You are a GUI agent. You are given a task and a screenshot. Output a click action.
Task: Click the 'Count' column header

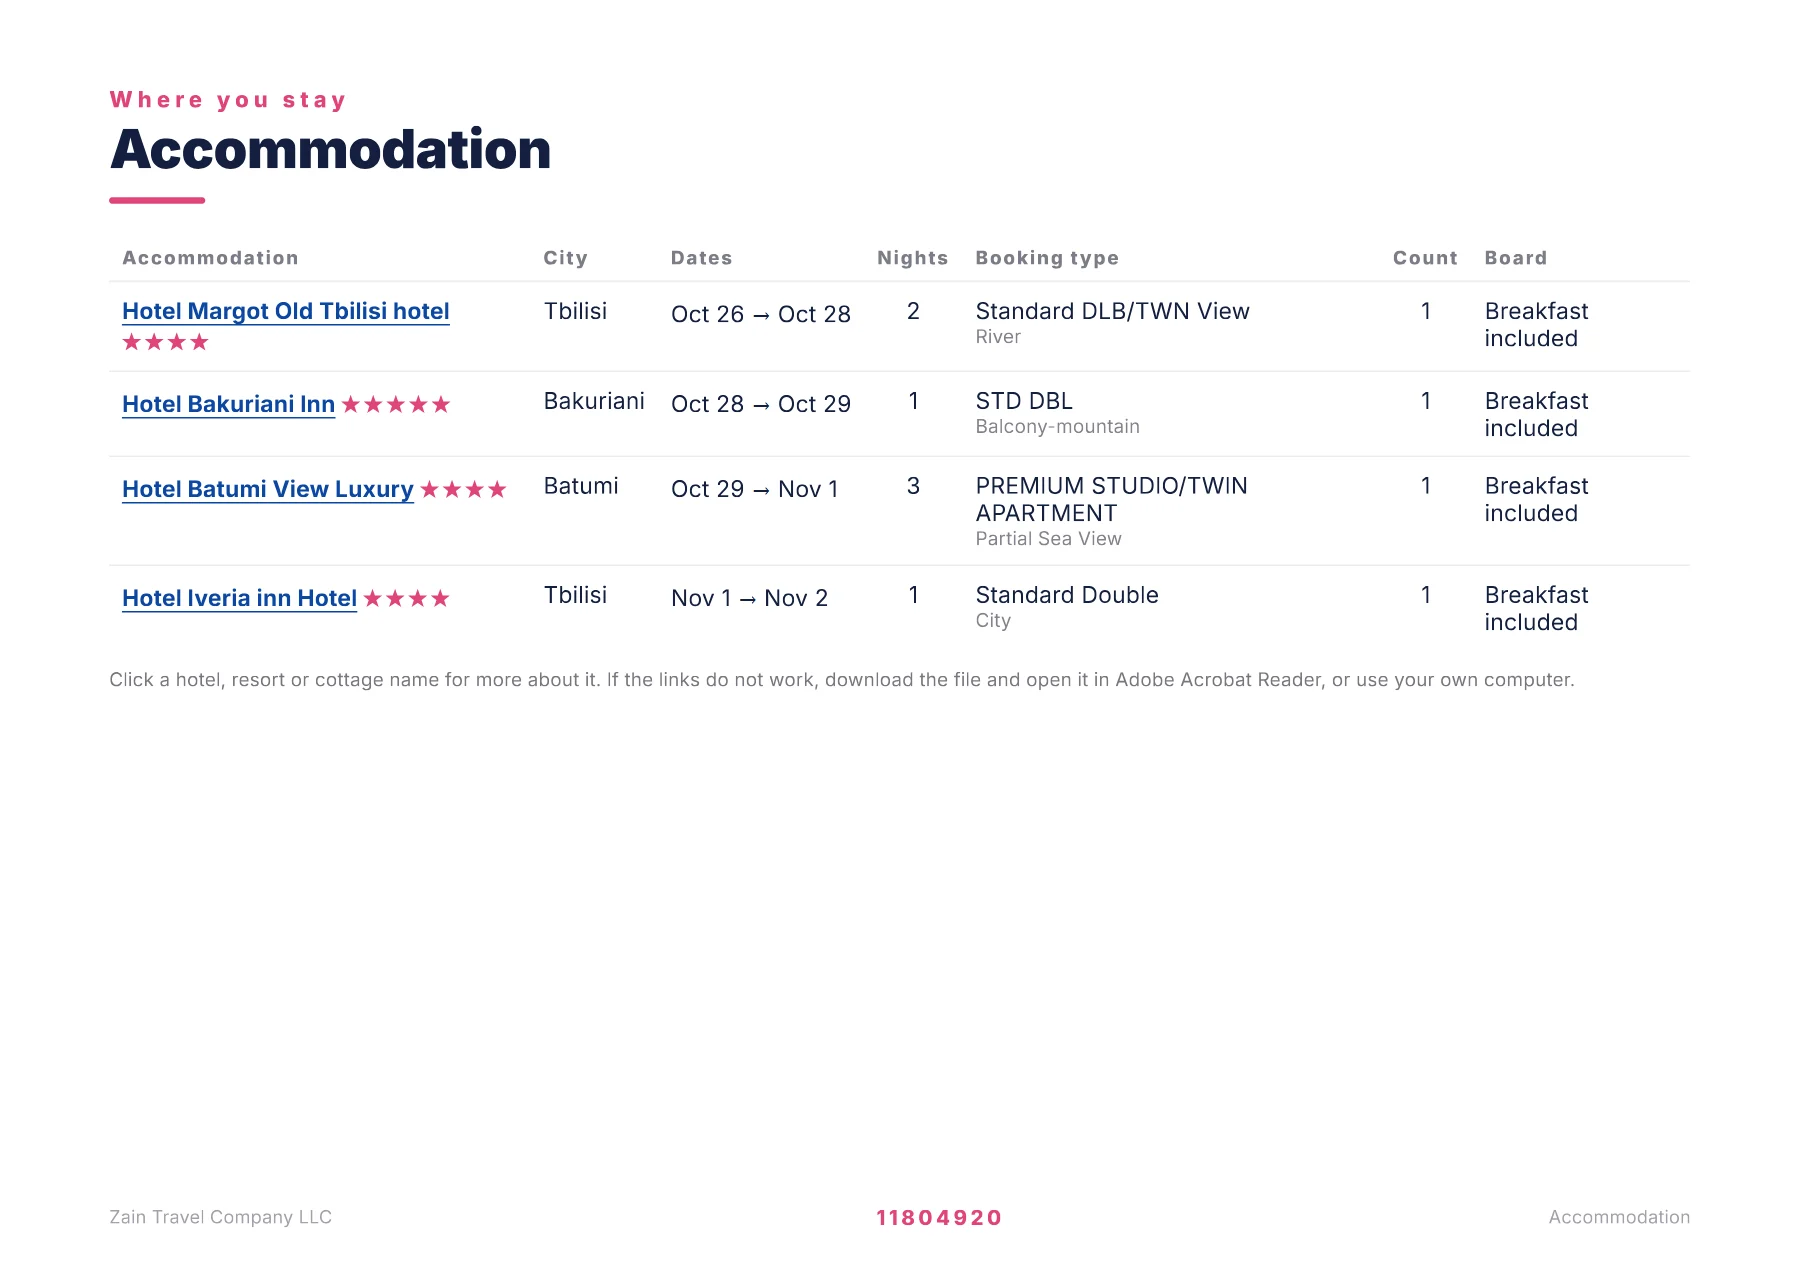tap(1425, 258)
